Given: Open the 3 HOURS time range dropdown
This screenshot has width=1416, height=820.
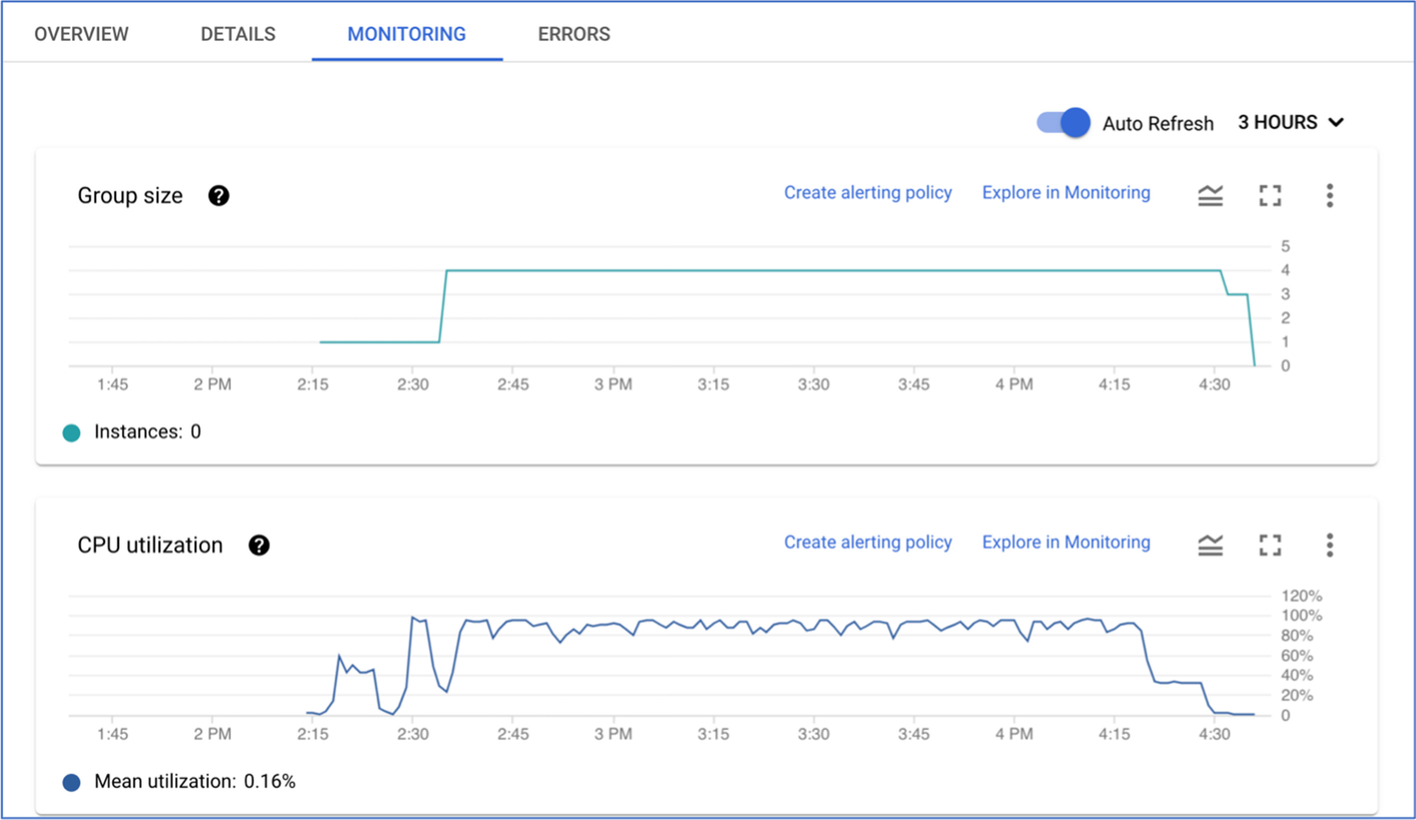Looking at the screenshot, I should point(1291,123).
